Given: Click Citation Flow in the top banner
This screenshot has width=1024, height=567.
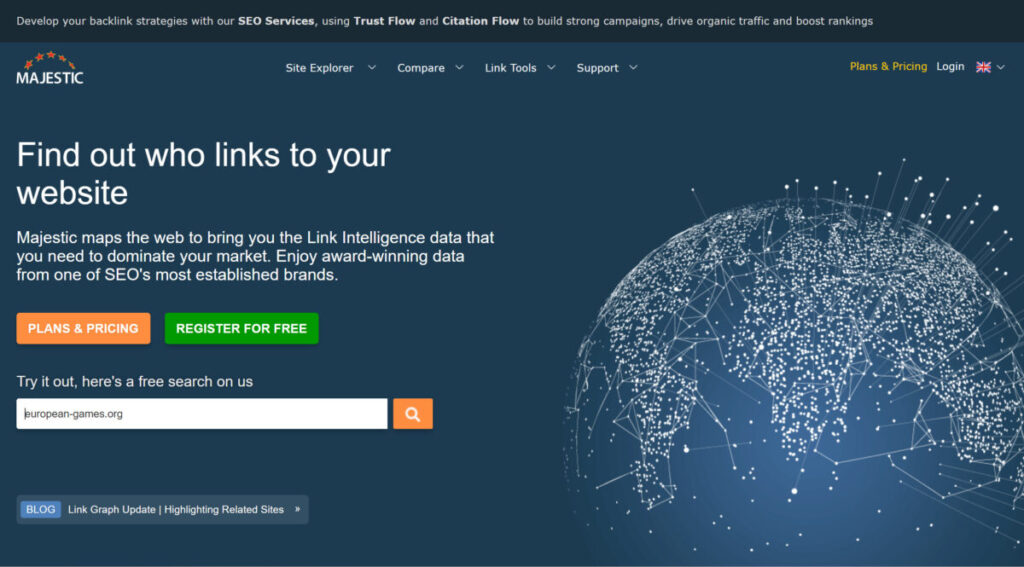Looking at the screenshot, I should tap(480, 21).
